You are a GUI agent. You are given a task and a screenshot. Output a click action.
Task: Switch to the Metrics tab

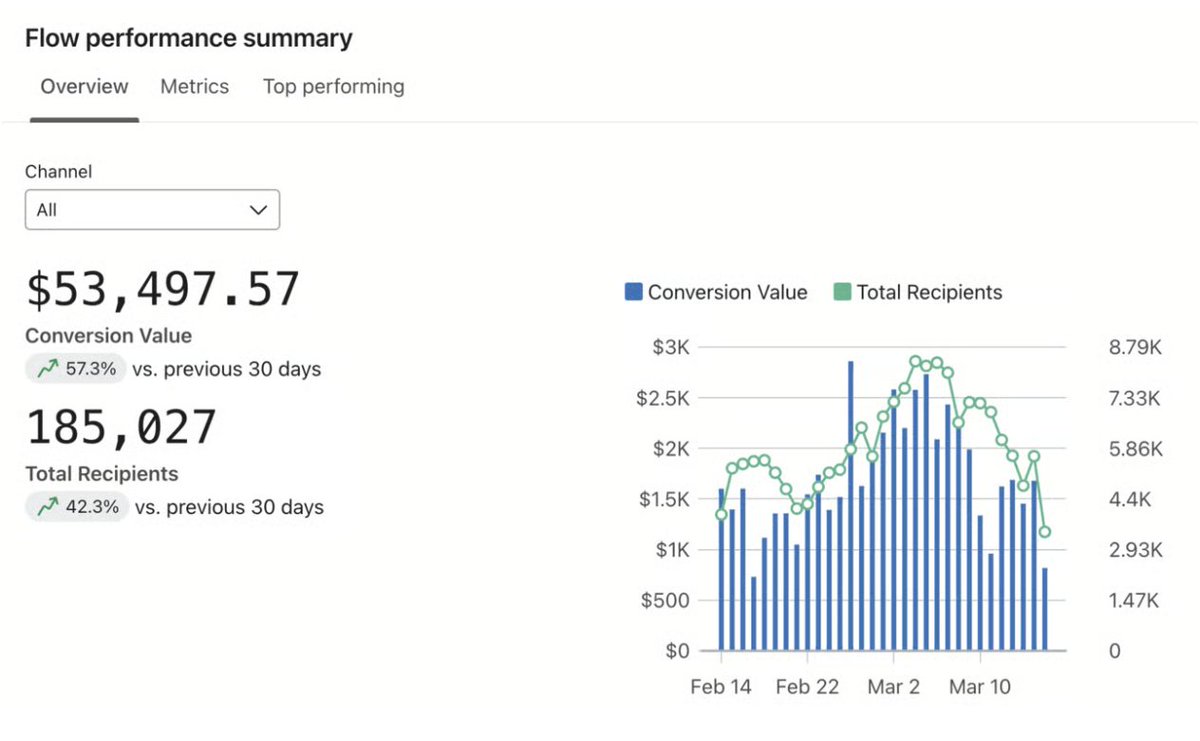click(x=194, y=87)
